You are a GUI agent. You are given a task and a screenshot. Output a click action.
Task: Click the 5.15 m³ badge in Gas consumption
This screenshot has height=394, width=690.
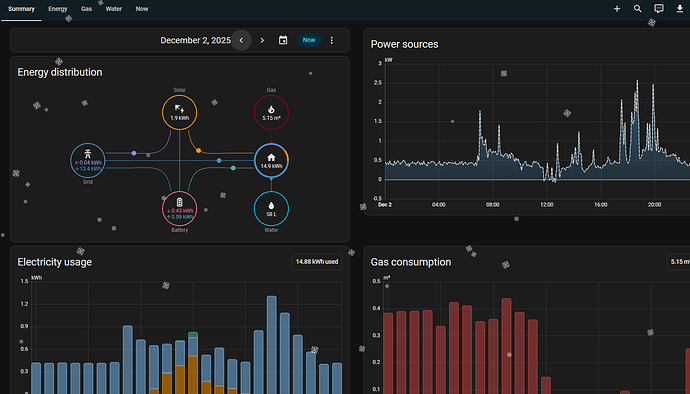tap(679, 261)
